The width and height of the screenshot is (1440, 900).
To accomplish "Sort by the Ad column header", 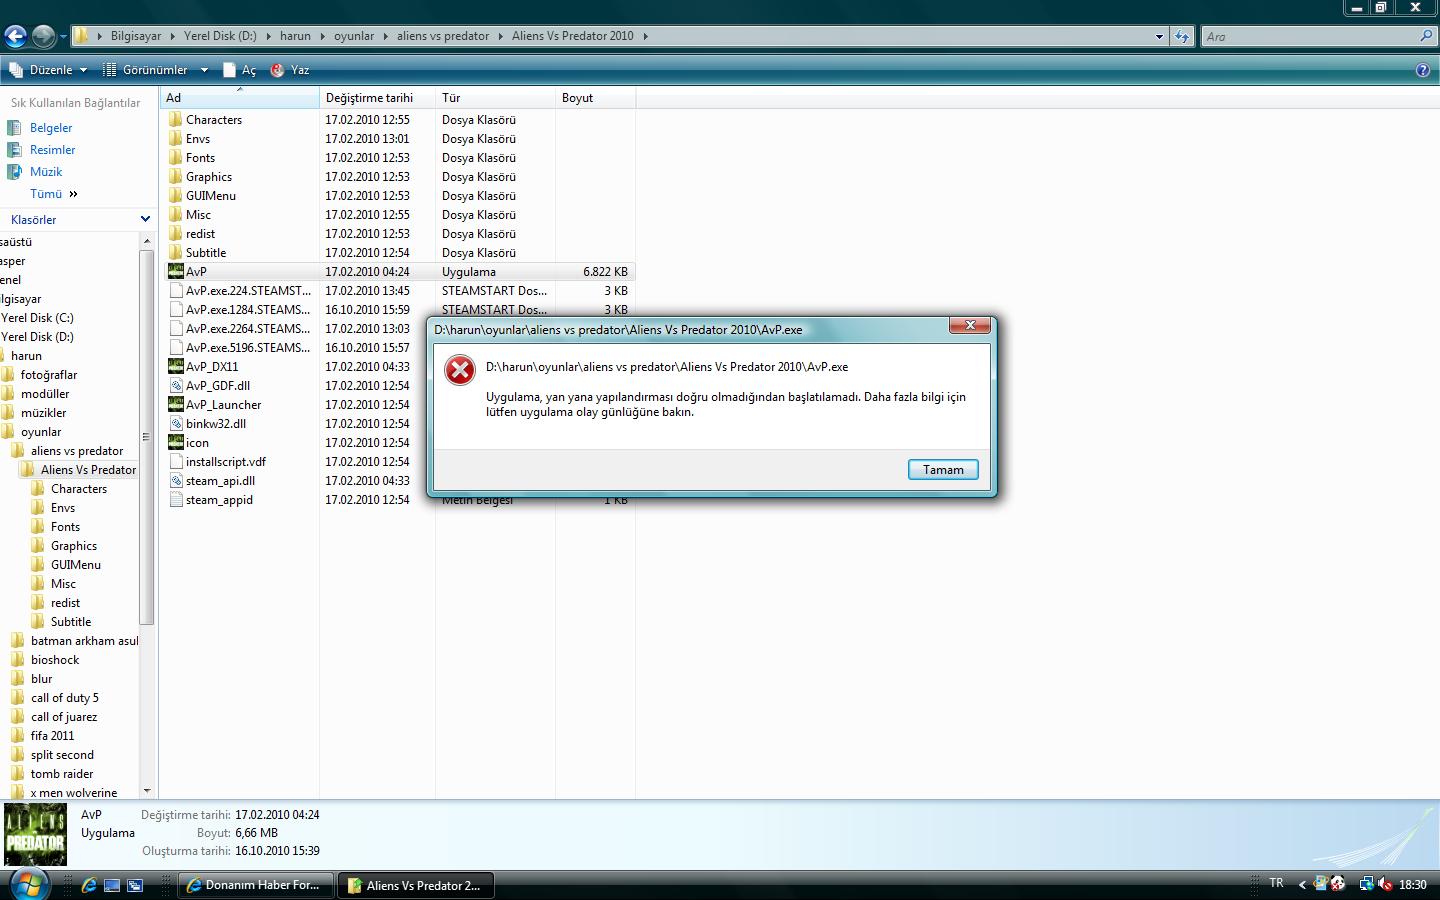I will (239, 97).
